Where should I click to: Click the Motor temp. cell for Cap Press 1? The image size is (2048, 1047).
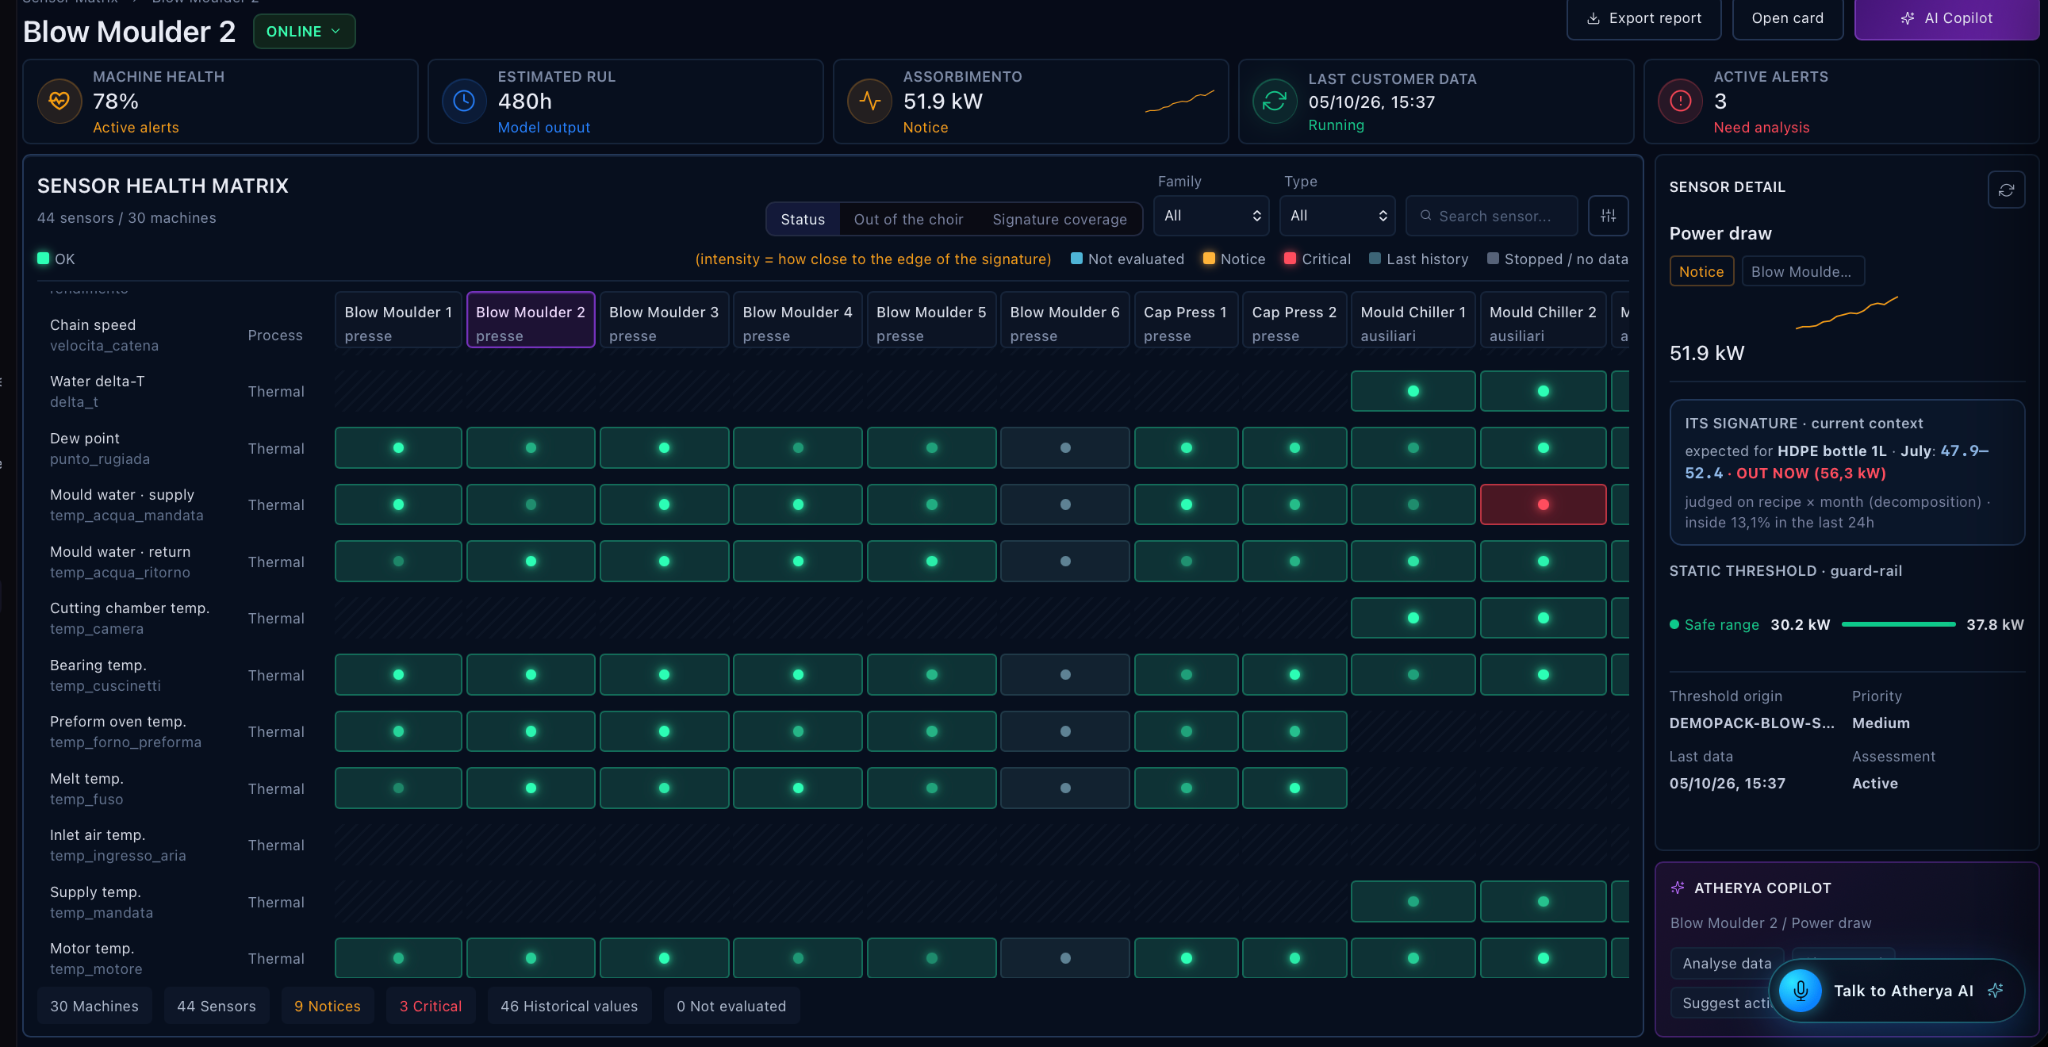click(x=1186, y=958)
